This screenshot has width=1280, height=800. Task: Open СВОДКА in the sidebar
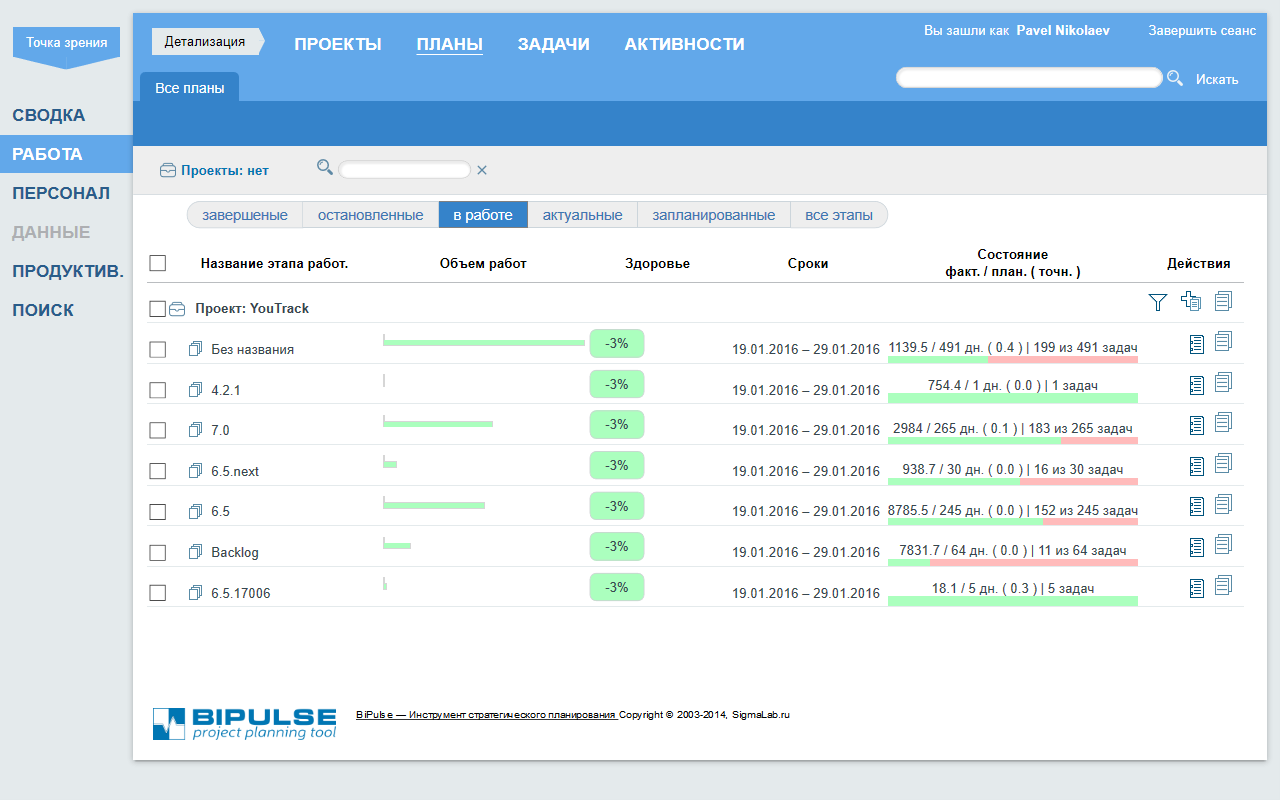49,115
